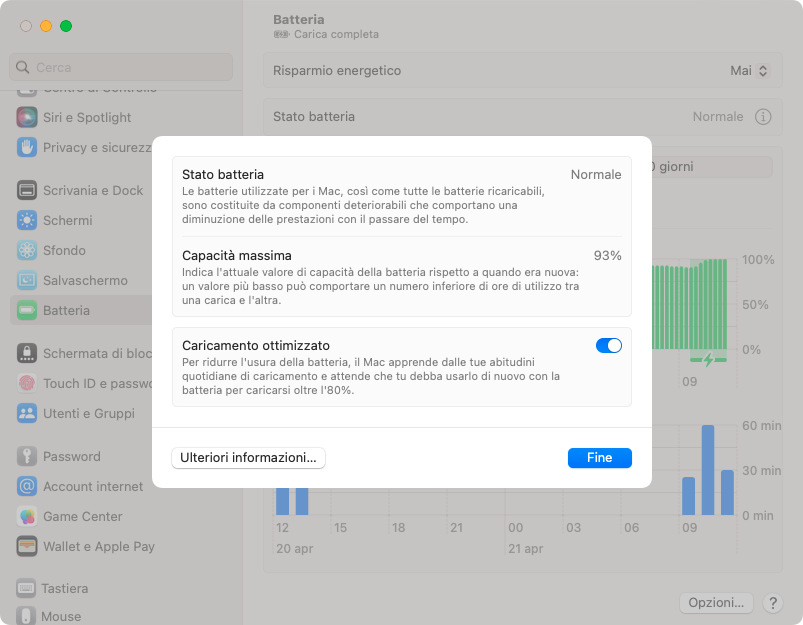Screen dimensions: 803x625
Task: Click the 100% battery level axis label
Action: click(x=758, y=260)
